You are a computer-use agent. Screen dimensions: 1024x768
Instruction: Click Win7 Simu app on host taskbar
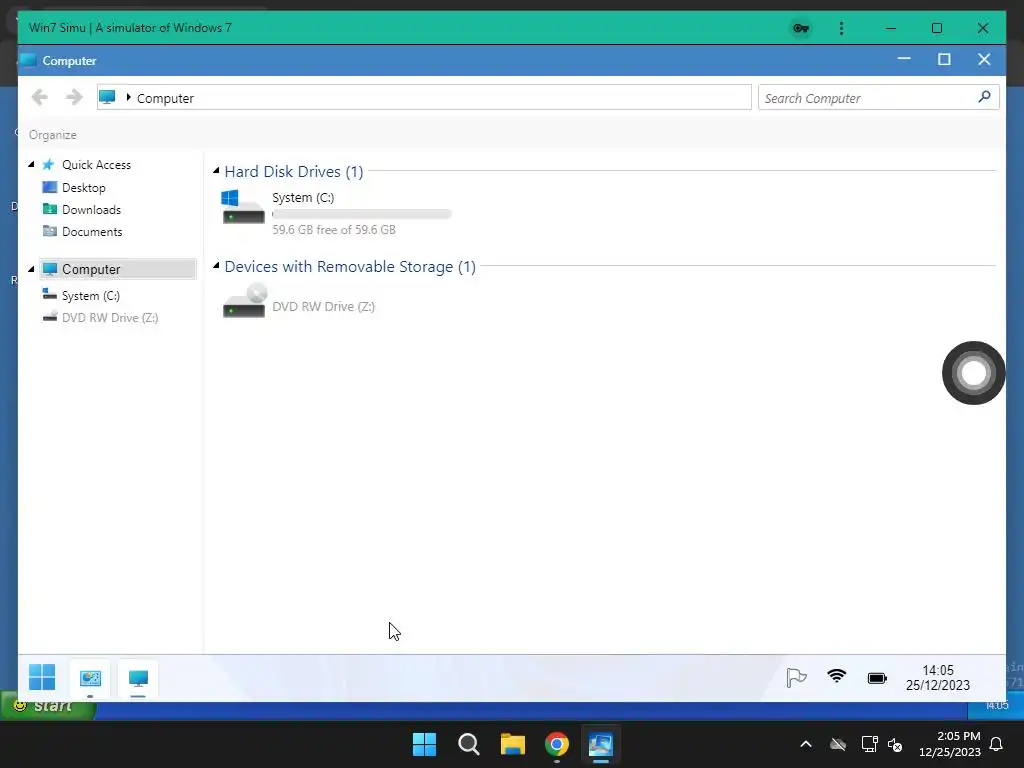[600, 744]
